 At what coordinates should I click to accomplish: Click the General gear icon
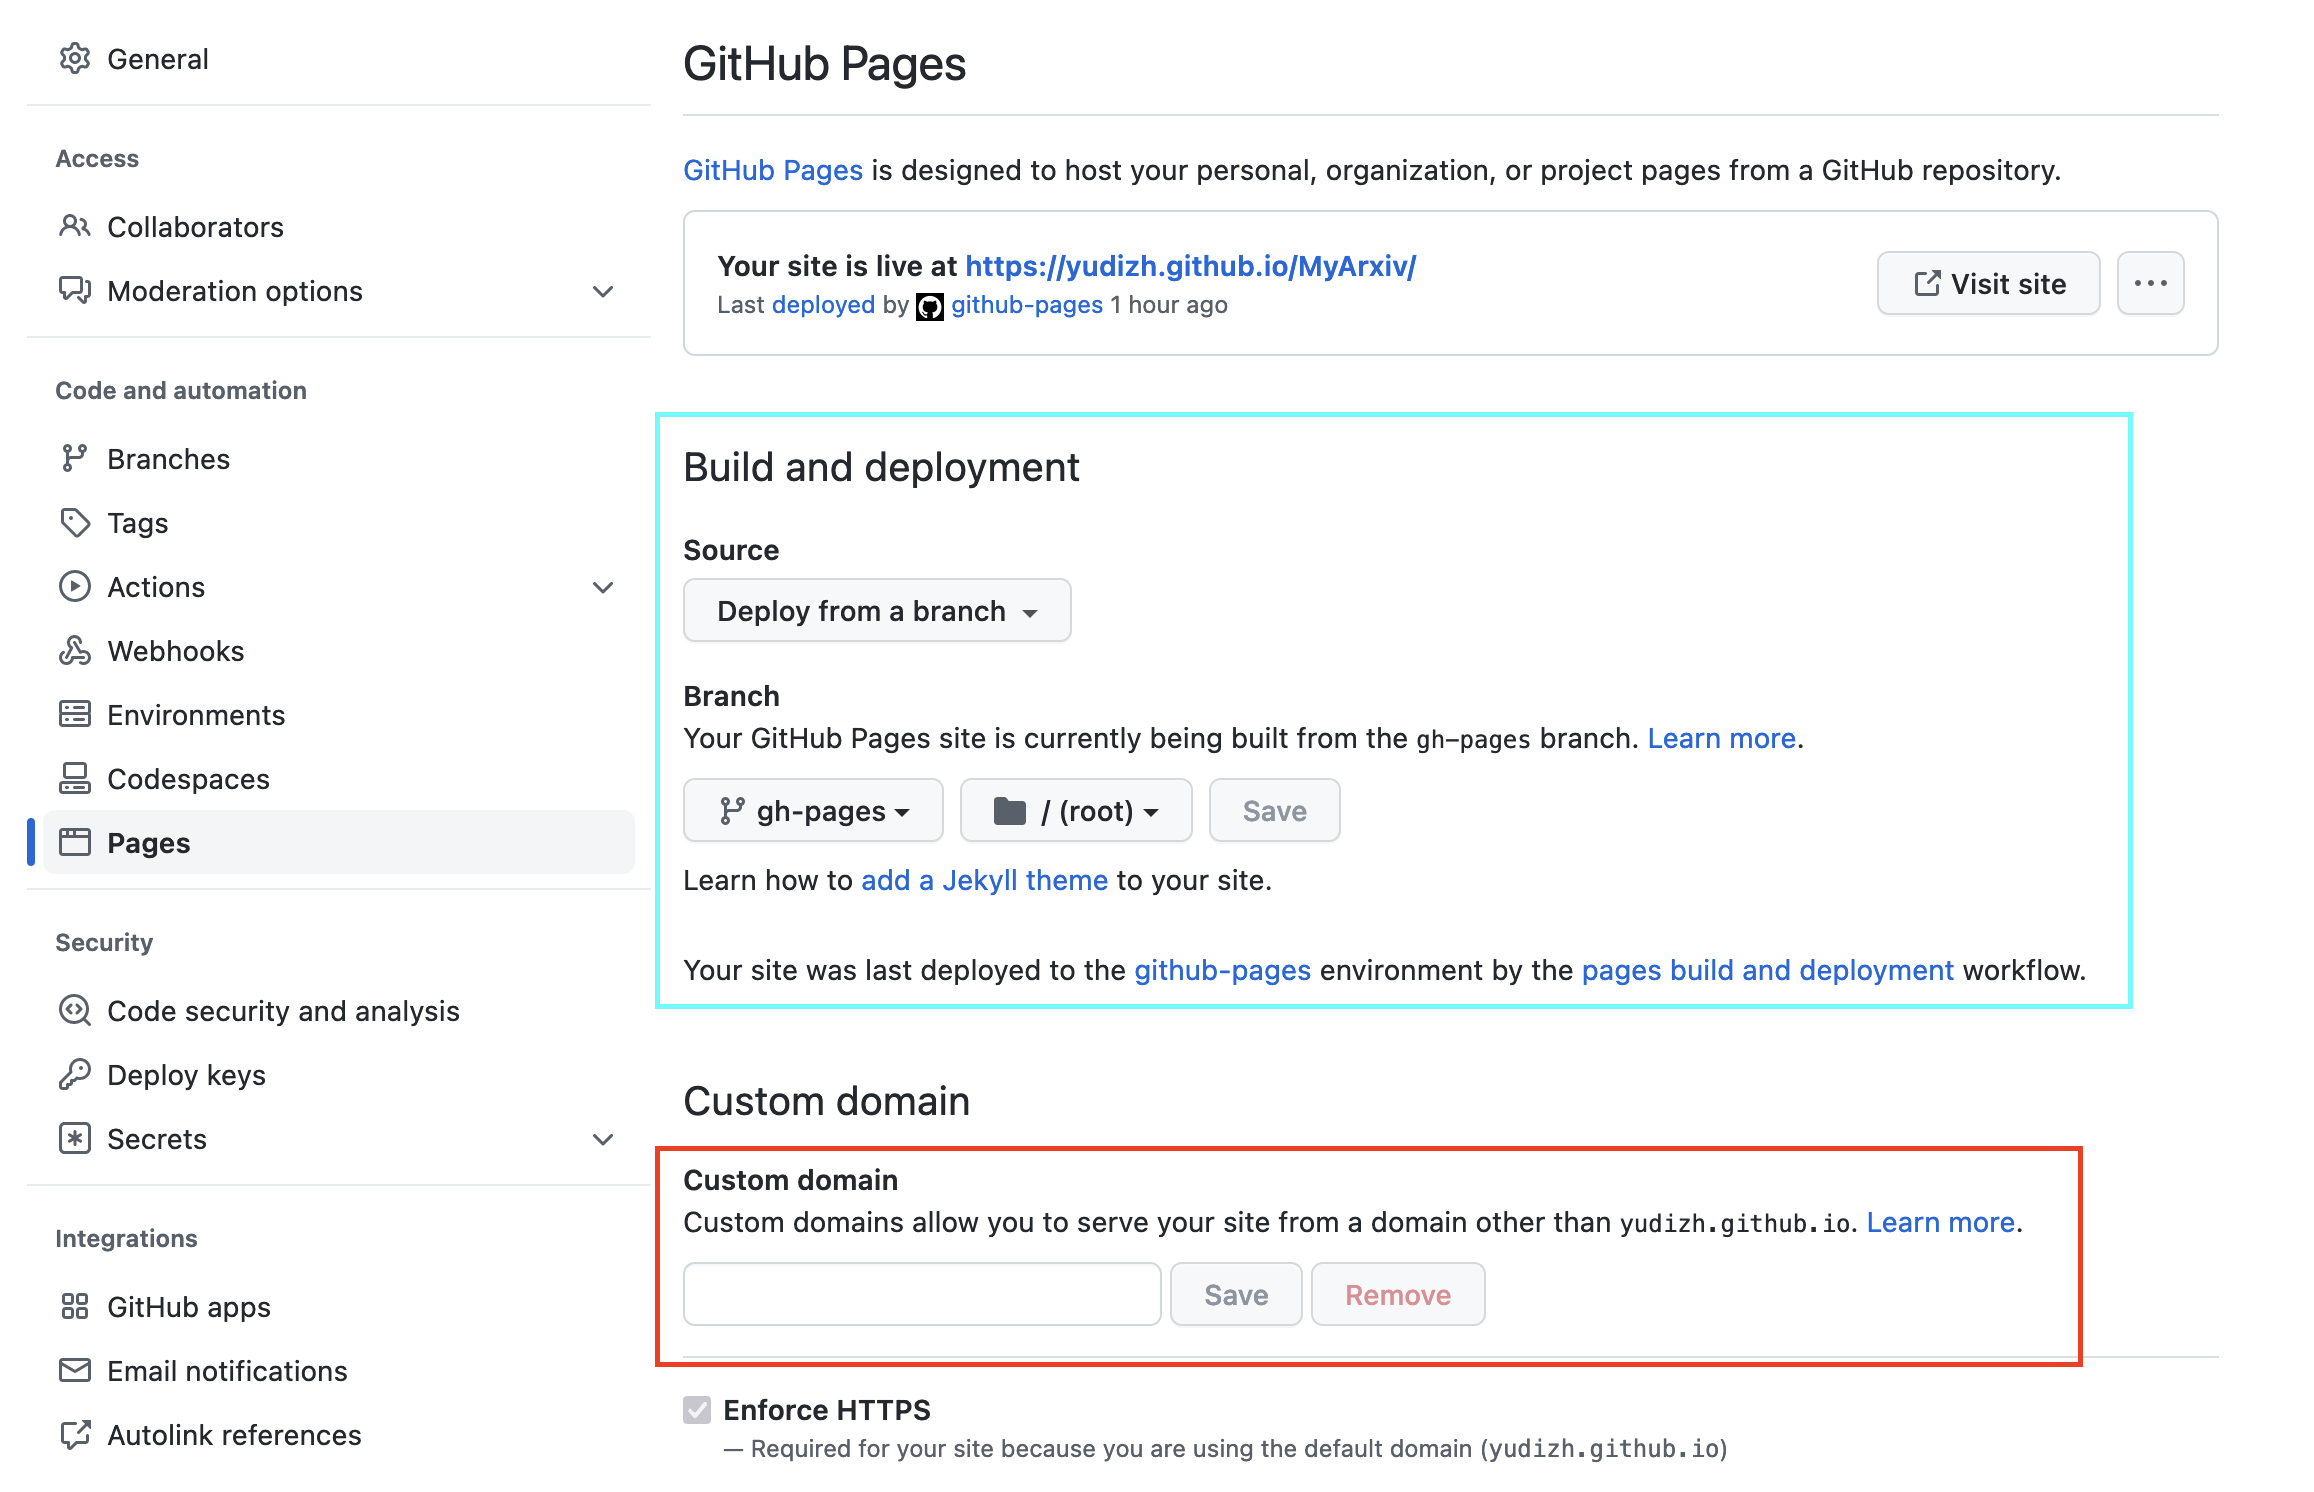tap(75, 59)
